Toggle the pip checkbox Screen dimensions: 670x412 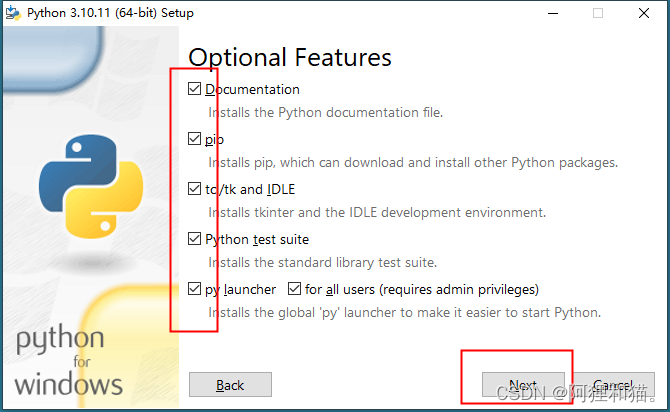click(x=194, y=139)
